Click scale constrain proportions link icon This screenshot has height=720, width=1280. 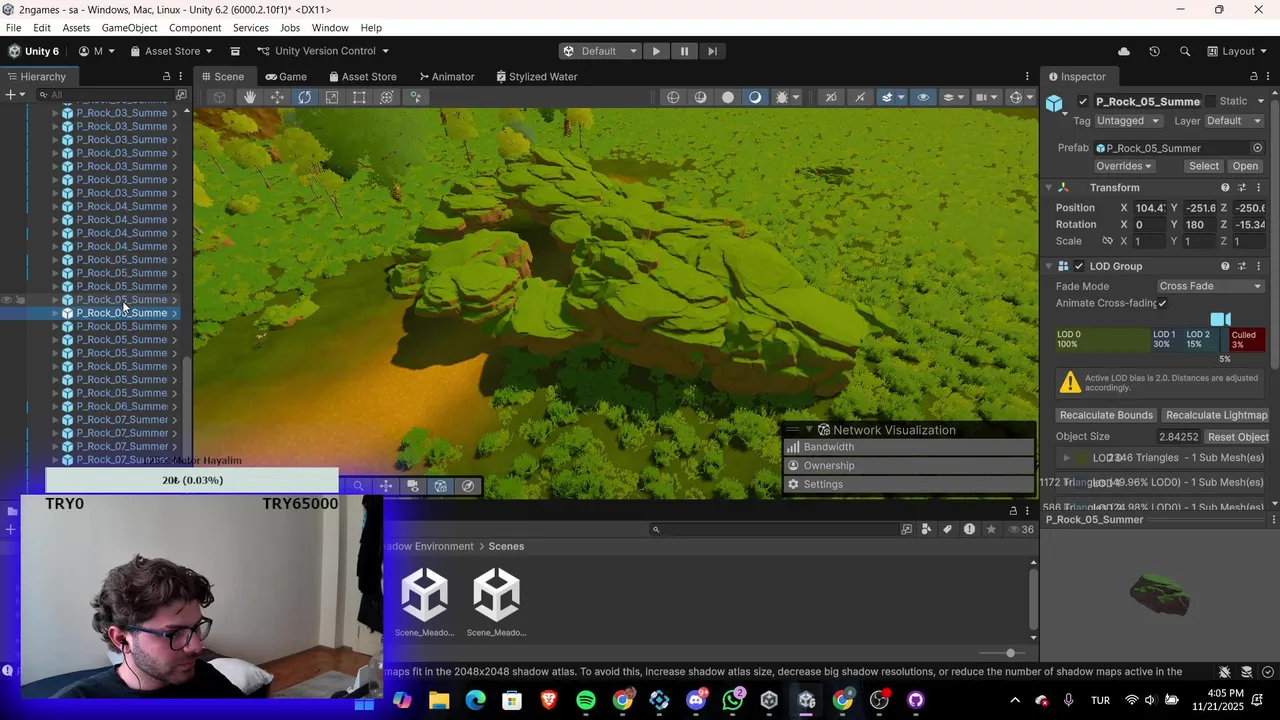click(1107, 241)
